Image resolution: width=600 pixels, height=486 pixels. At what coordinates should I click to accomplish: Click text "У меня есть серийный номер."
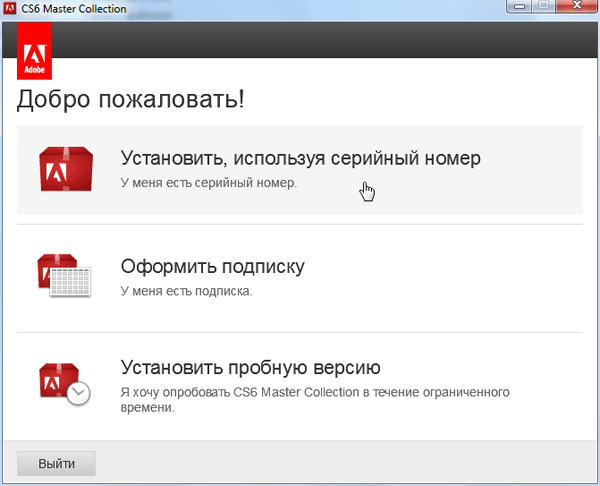(209, 183)
